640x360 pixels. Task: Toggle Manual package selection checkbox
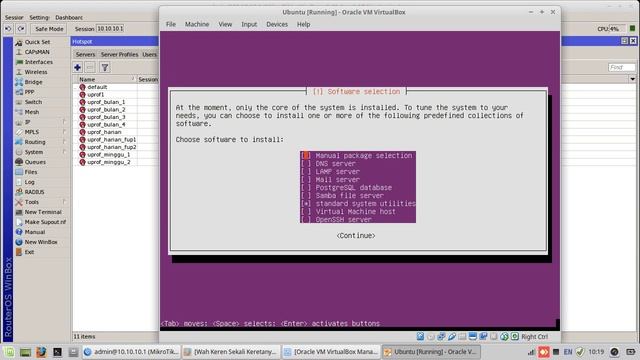pos(306,156)
